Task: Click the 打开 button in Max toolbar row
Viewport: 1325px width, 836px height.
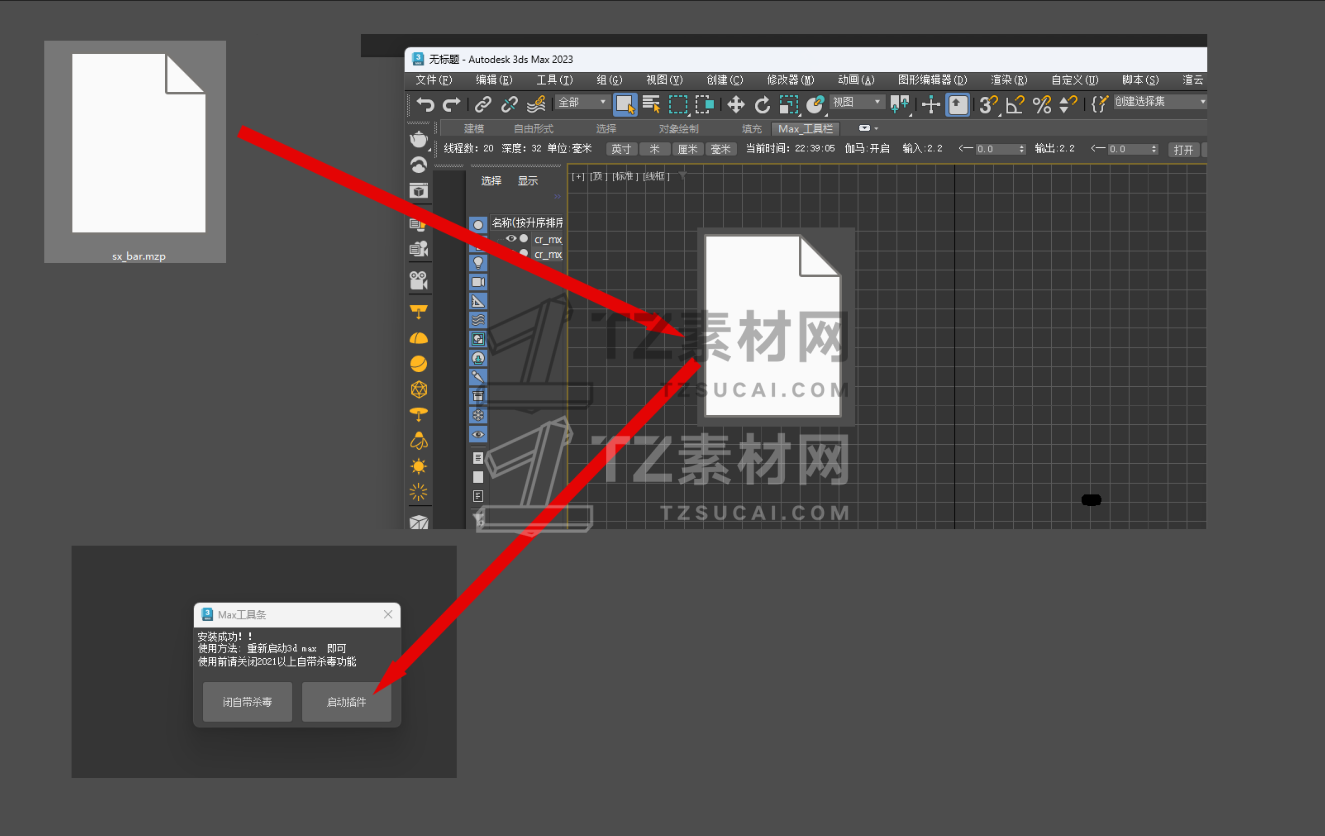Action: (x=1185, y=149)
